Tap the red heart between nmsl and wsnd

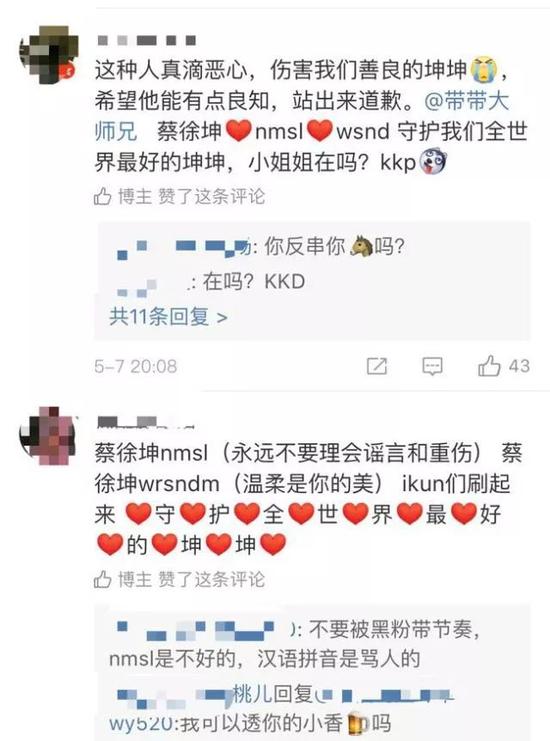[320, 131]
